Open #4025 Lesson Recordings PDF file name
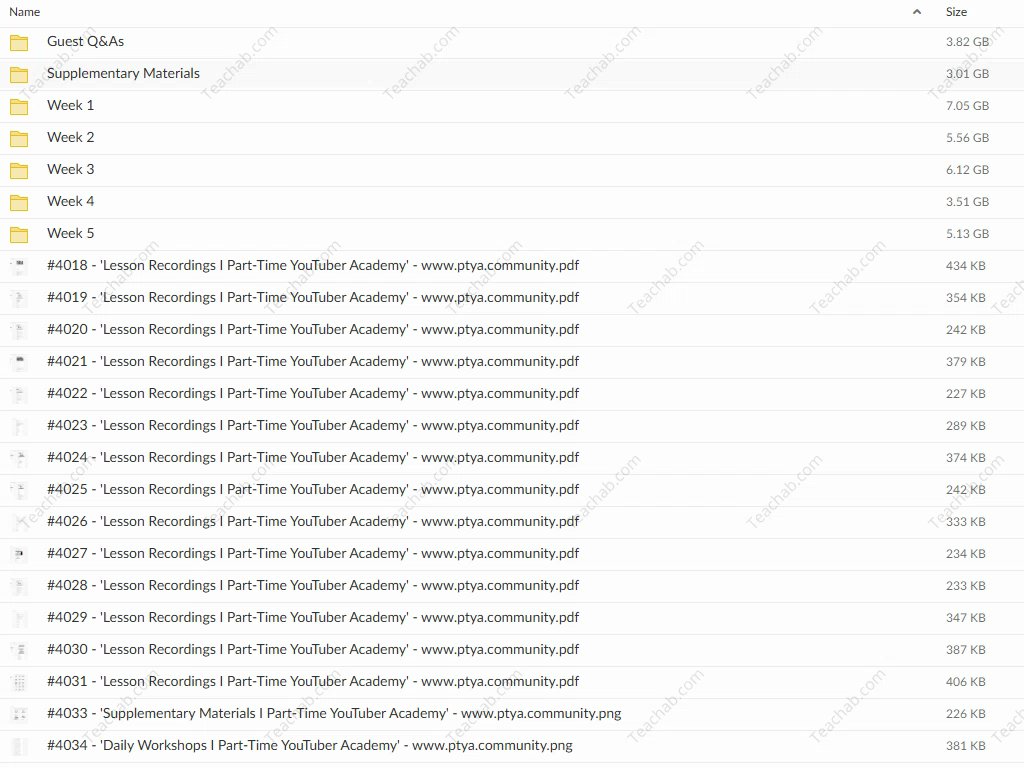Viewport: 1024px width, 768px height. pyautogui.click(x=313, y=489)
